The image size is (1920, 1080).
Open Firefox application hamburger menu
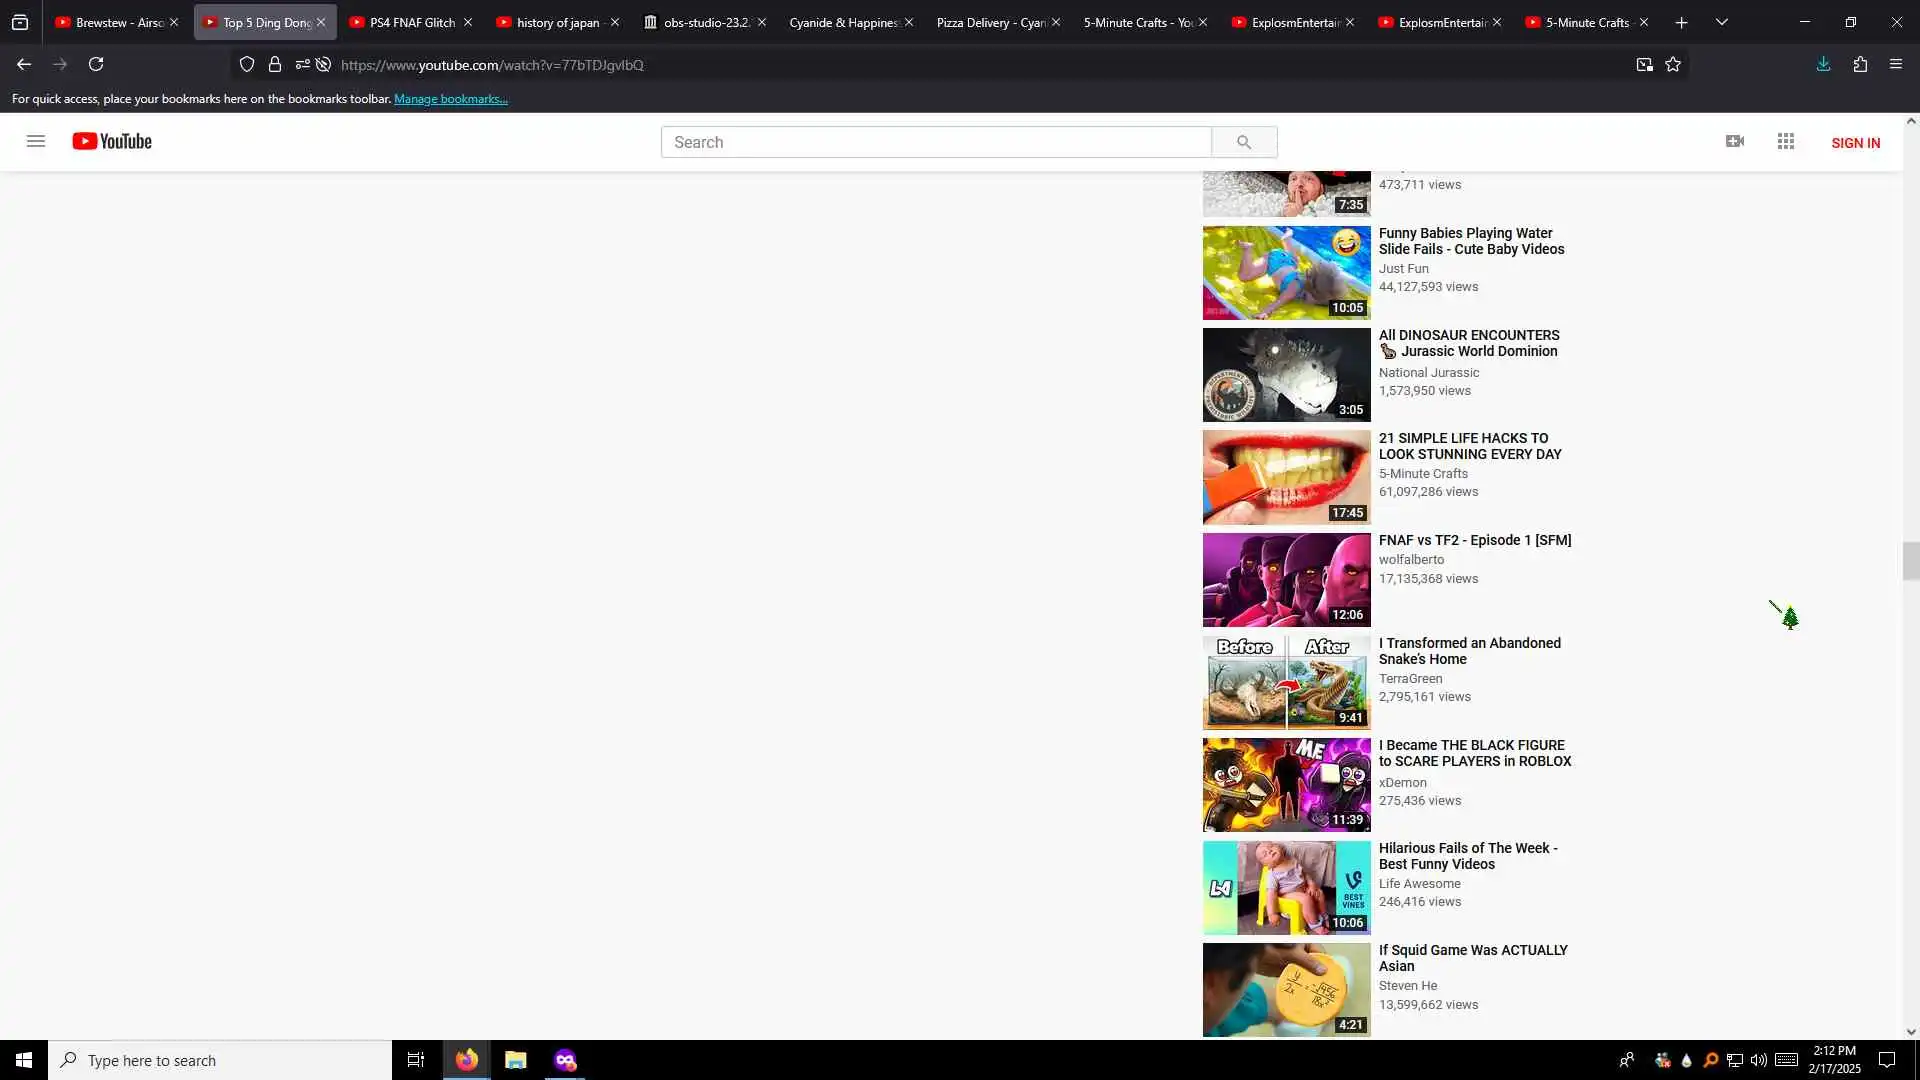[x=1896, y=64]
